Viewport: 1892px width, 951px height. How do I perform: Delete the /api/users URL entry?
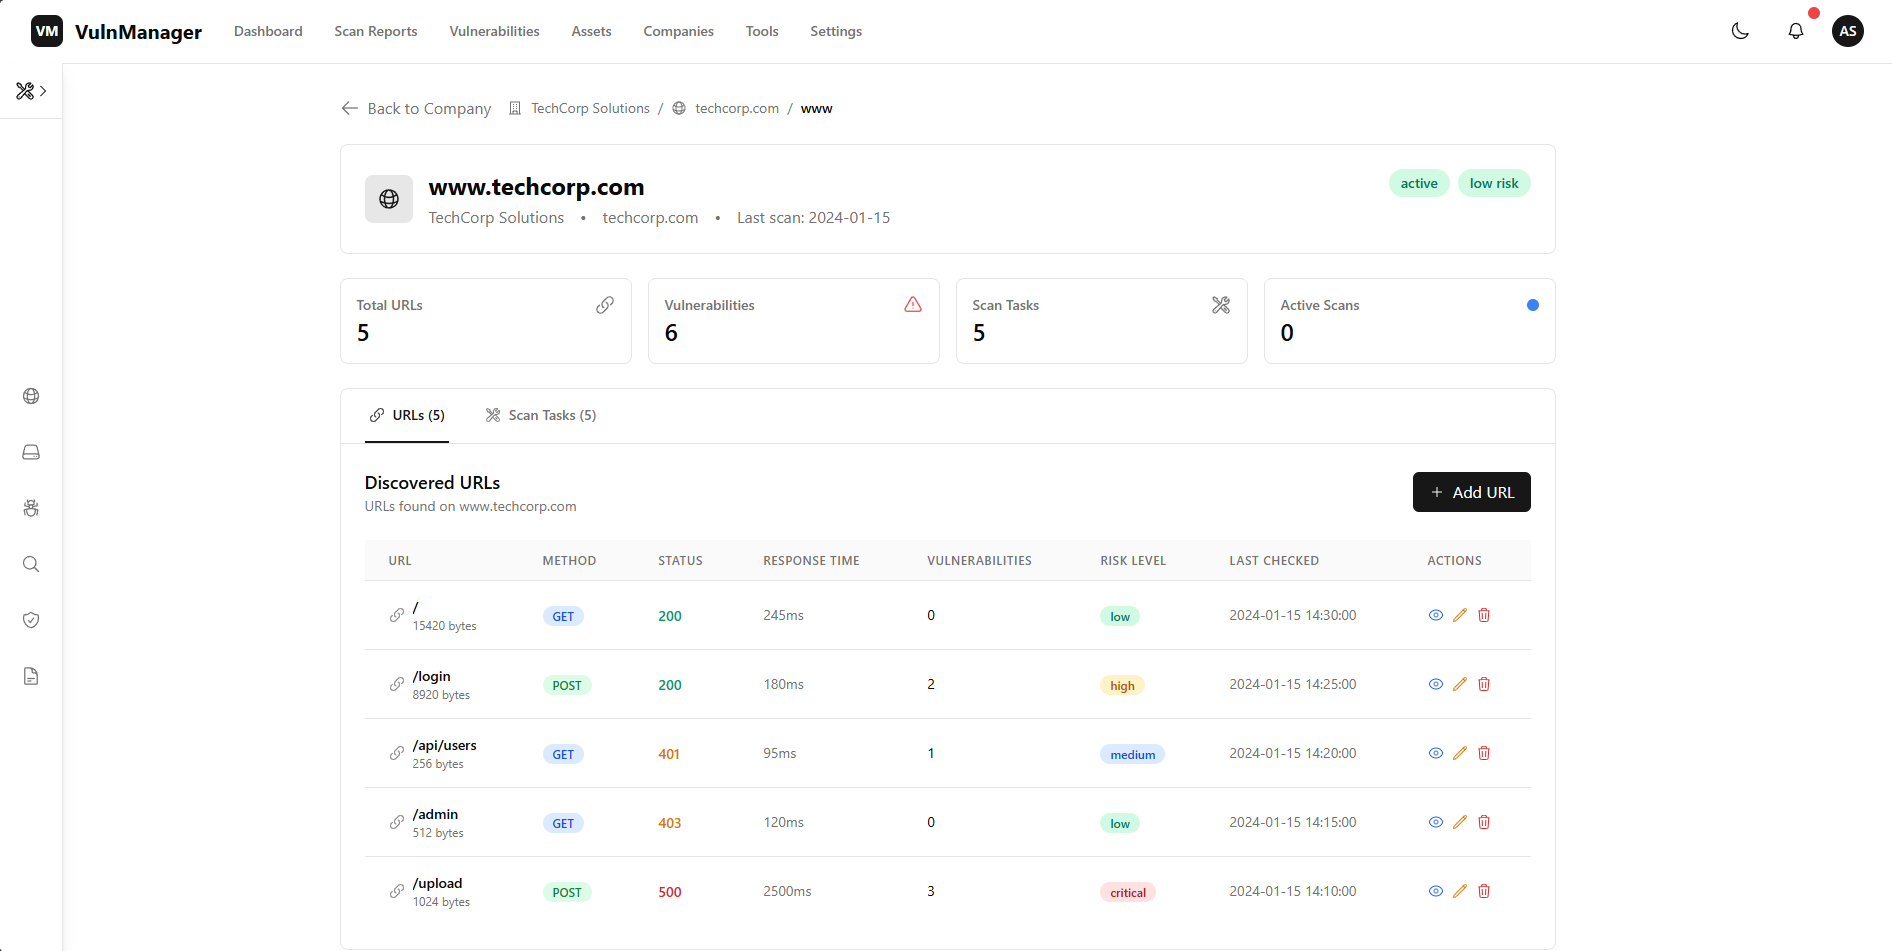point(1484,753)
